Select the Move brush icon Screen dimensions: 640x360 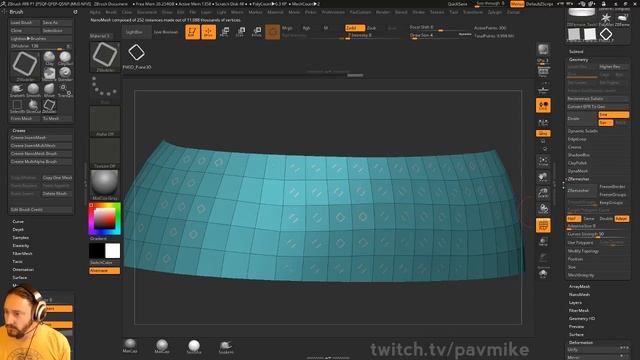(x=49, y=89)
